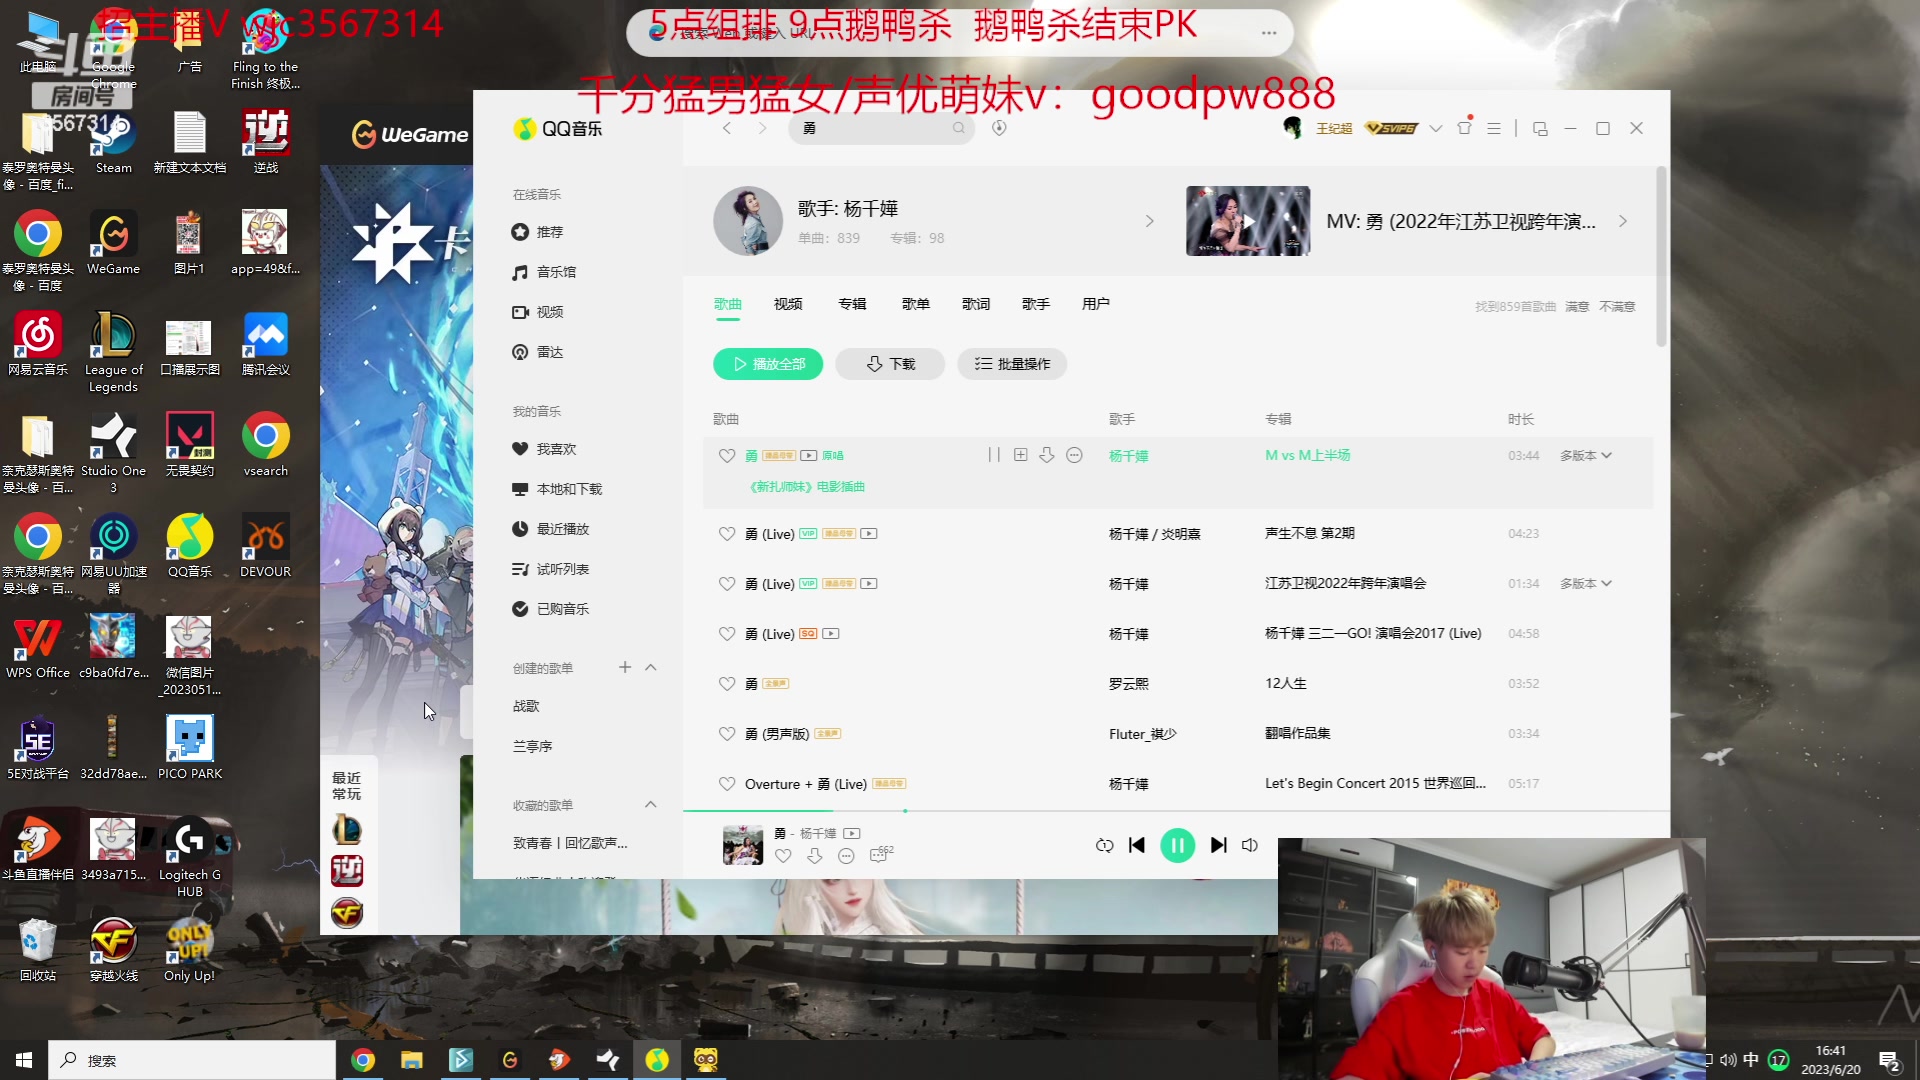Mark search results as 不满意

click(x=1617, y=306)
